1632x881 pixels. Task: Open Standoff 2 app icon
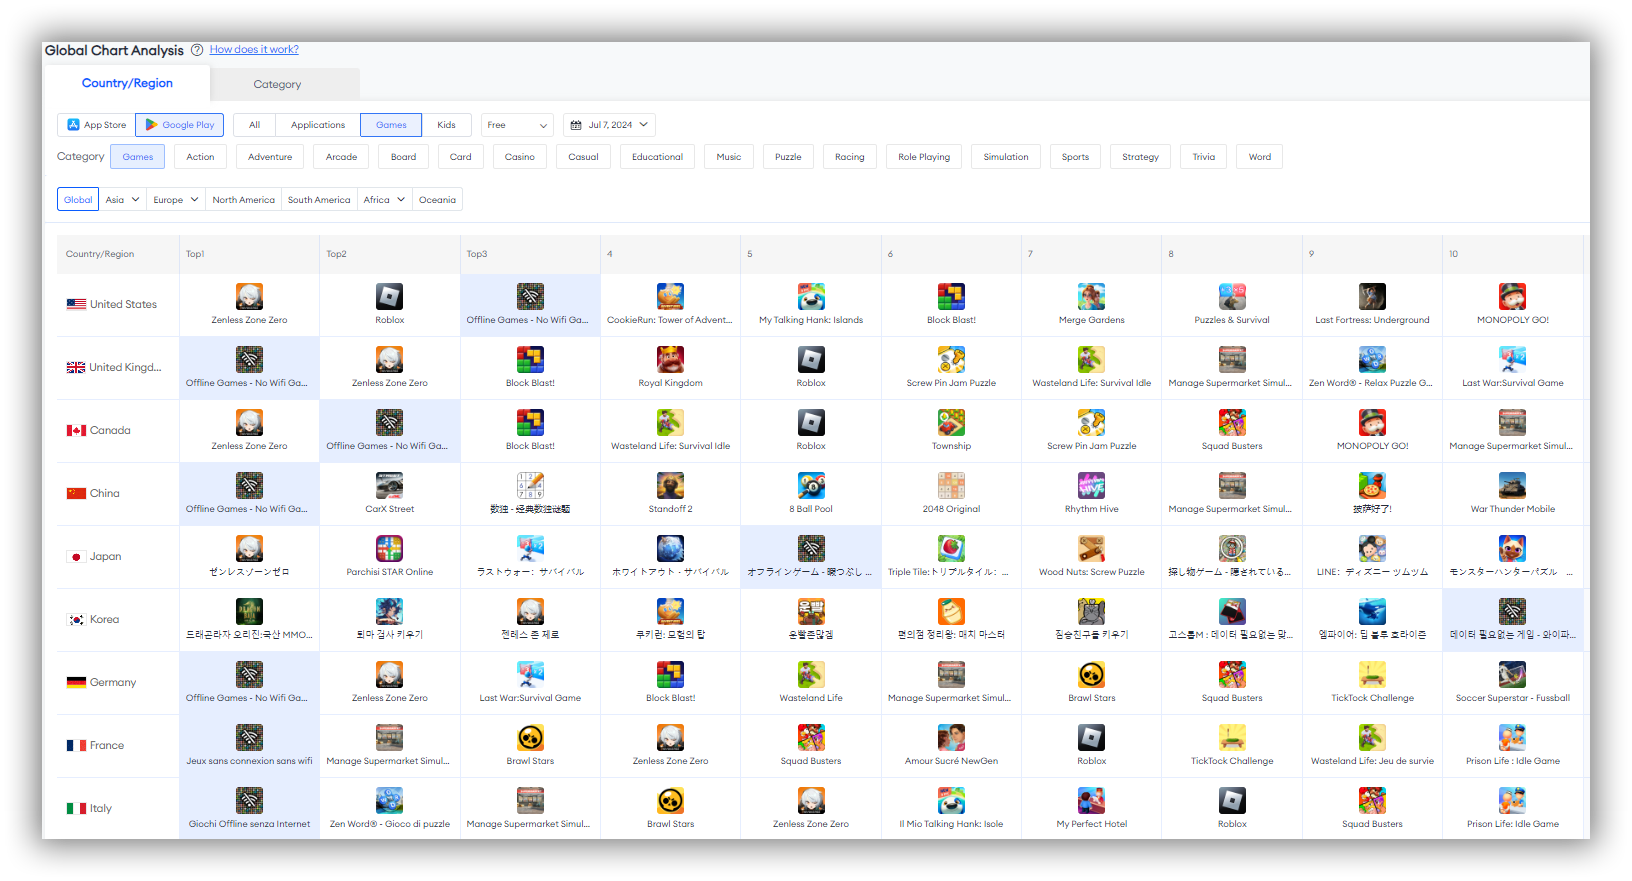670,485
